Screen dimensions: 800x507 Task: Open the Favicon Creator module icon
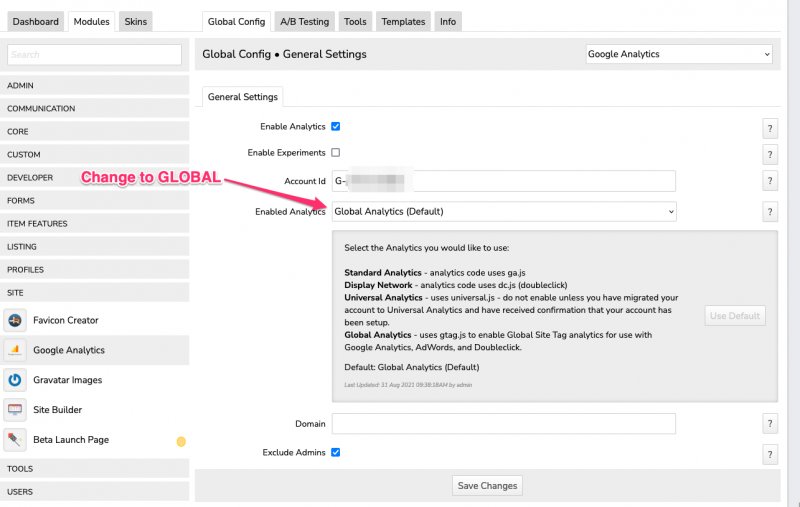(x=15, y=320)
